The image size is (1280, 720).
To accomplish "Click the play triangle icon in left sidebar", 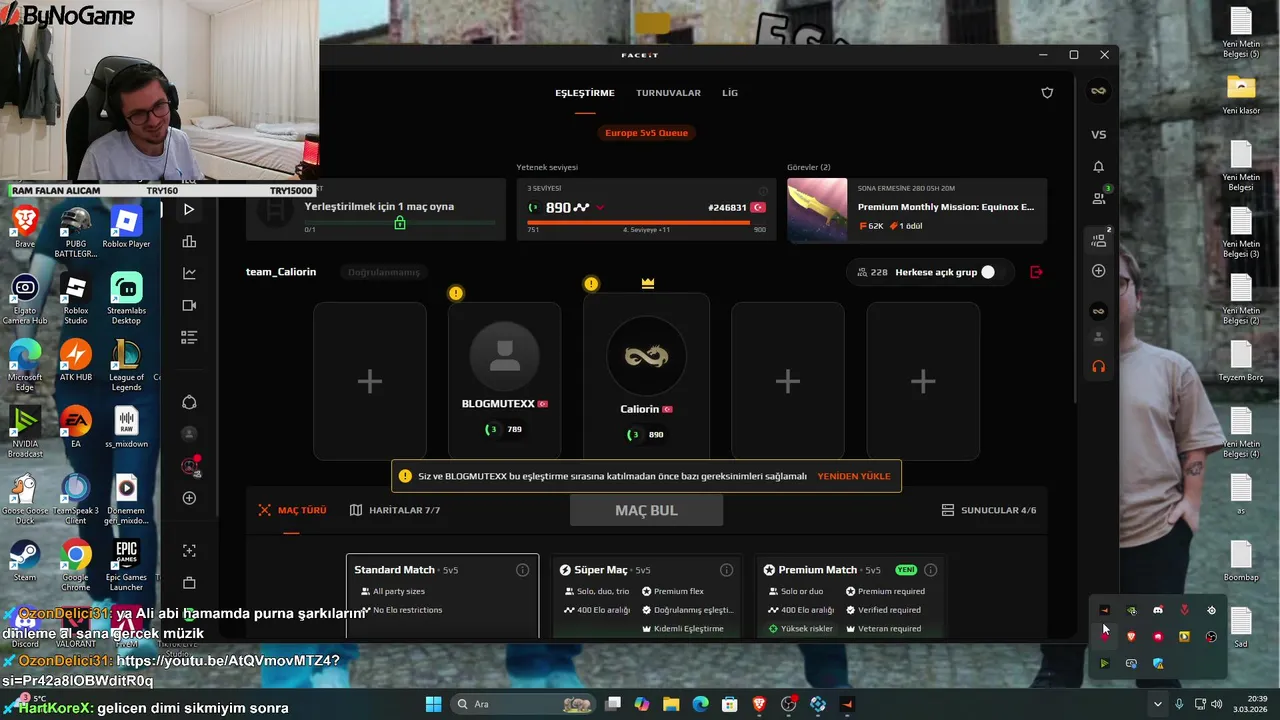I will click(x=189, y=210).
